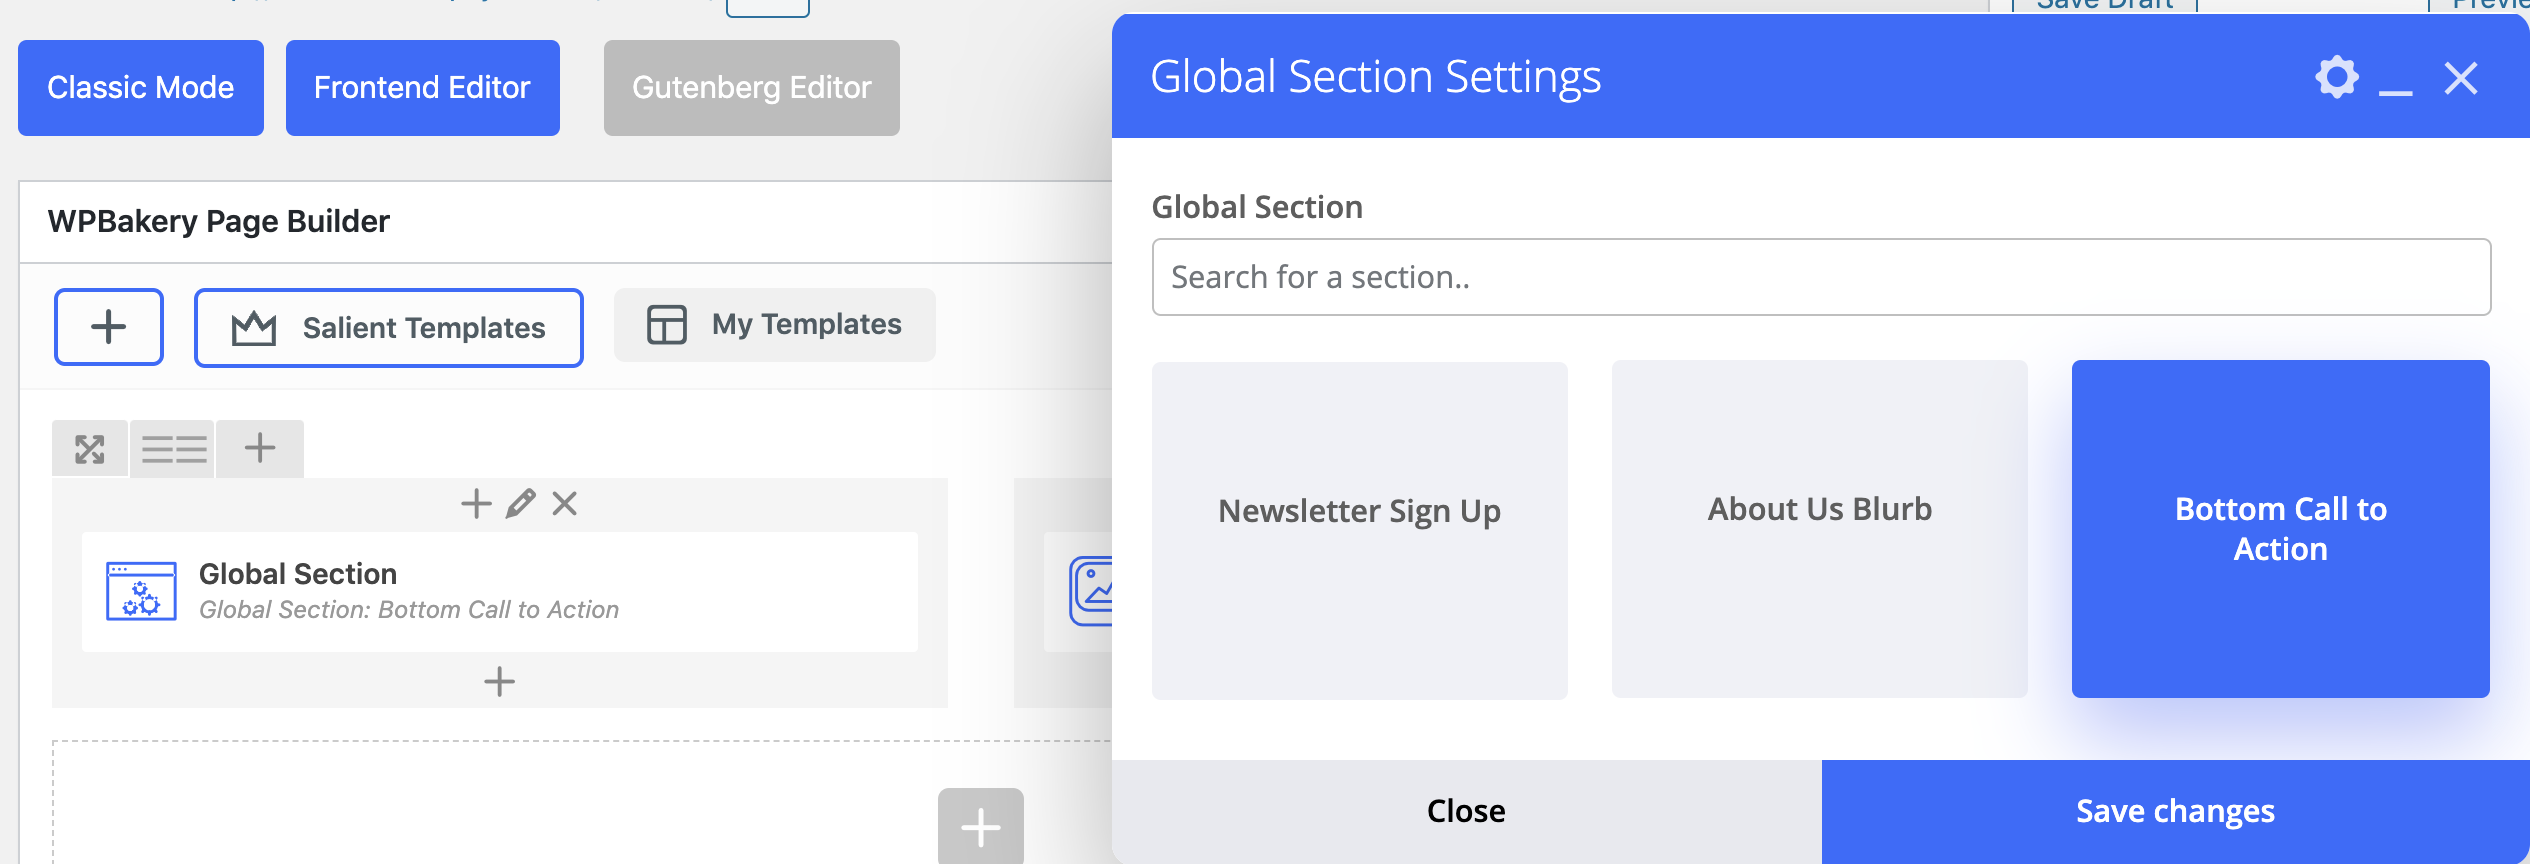Edit the column with the pencil icon

tap(520, 503)
